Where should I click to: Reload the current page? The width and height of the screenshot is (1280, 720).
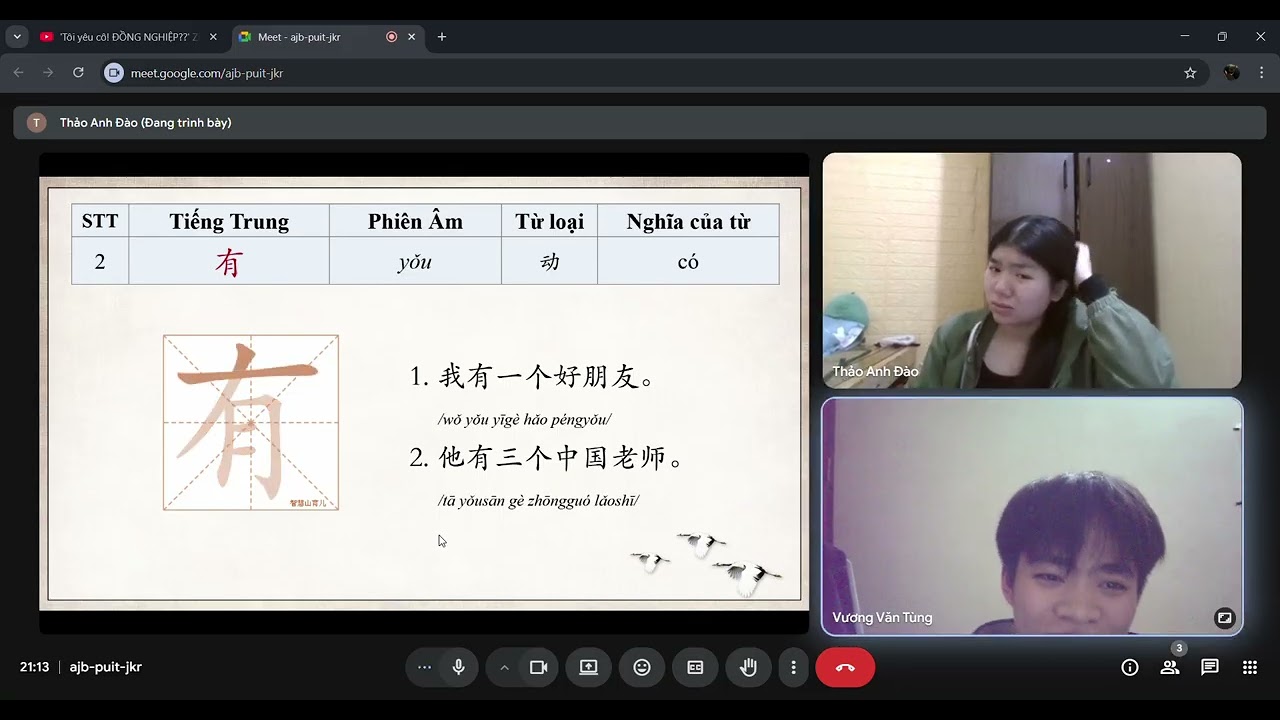pos(78,73)
